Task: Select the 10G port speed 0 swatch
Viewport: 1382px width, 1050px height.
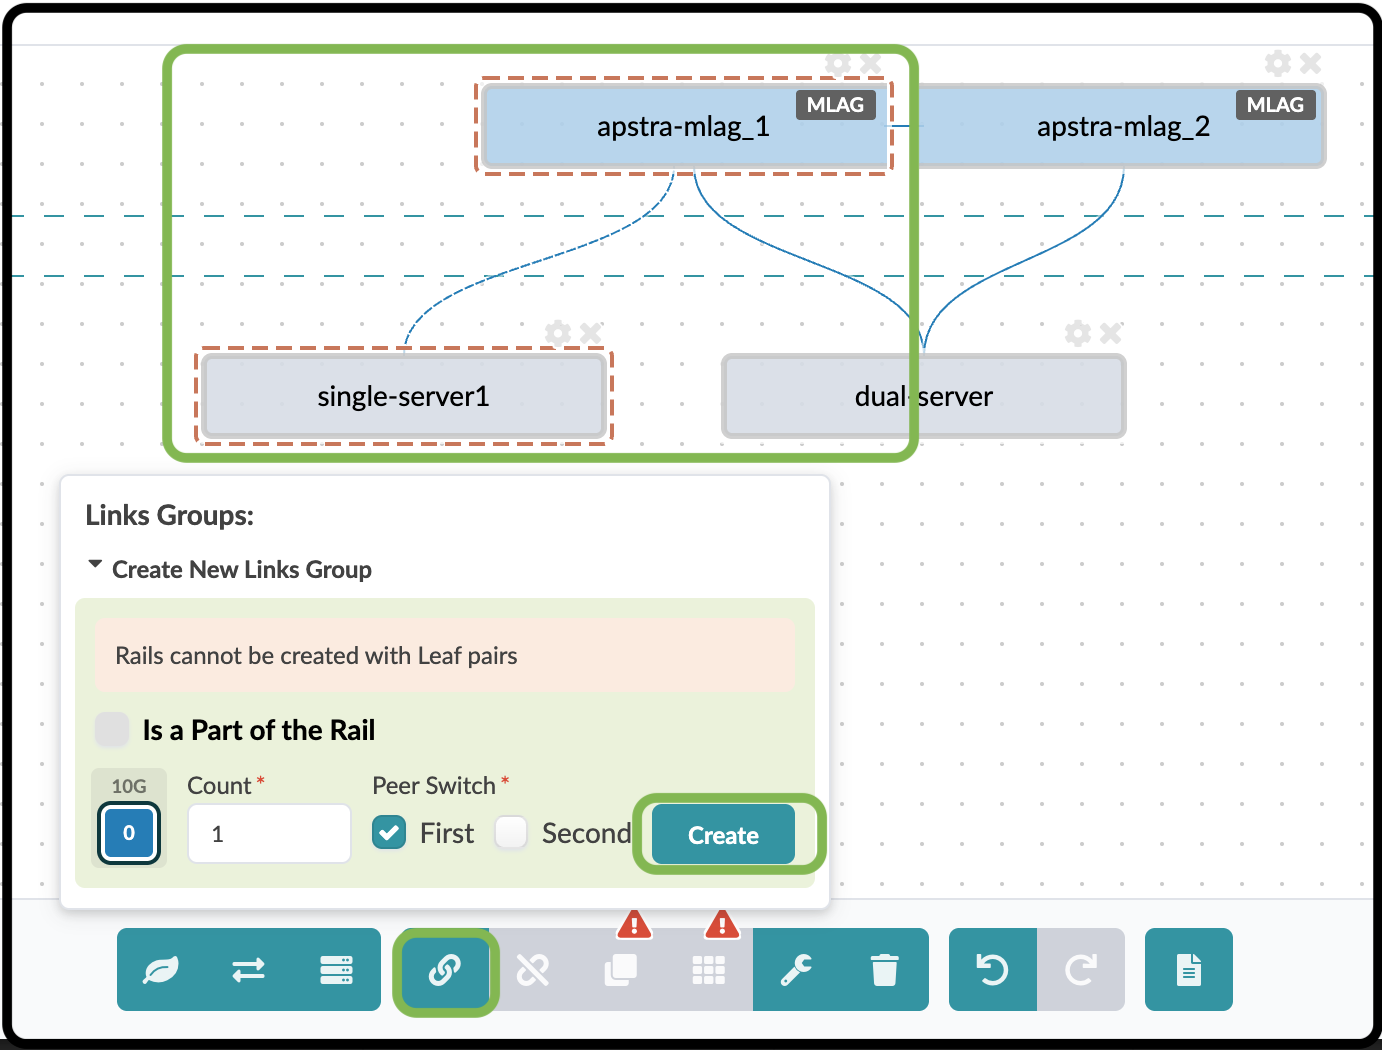Action: [x=129, y=833]
